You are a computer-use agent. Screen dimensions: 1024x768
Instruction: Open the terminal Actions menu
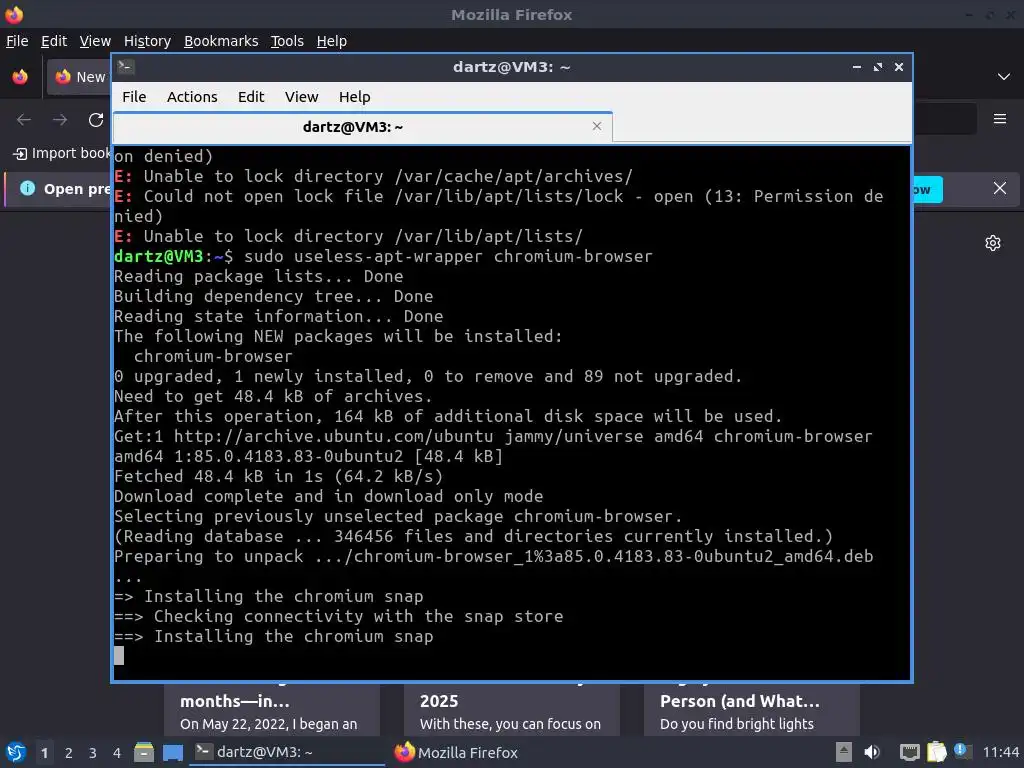[192, 97]
